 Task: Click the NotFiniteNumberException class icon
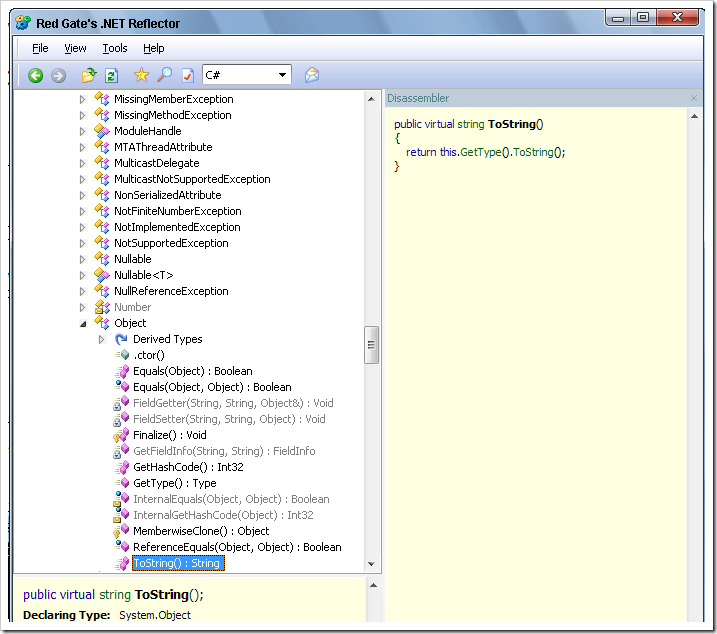pos(102,211)
